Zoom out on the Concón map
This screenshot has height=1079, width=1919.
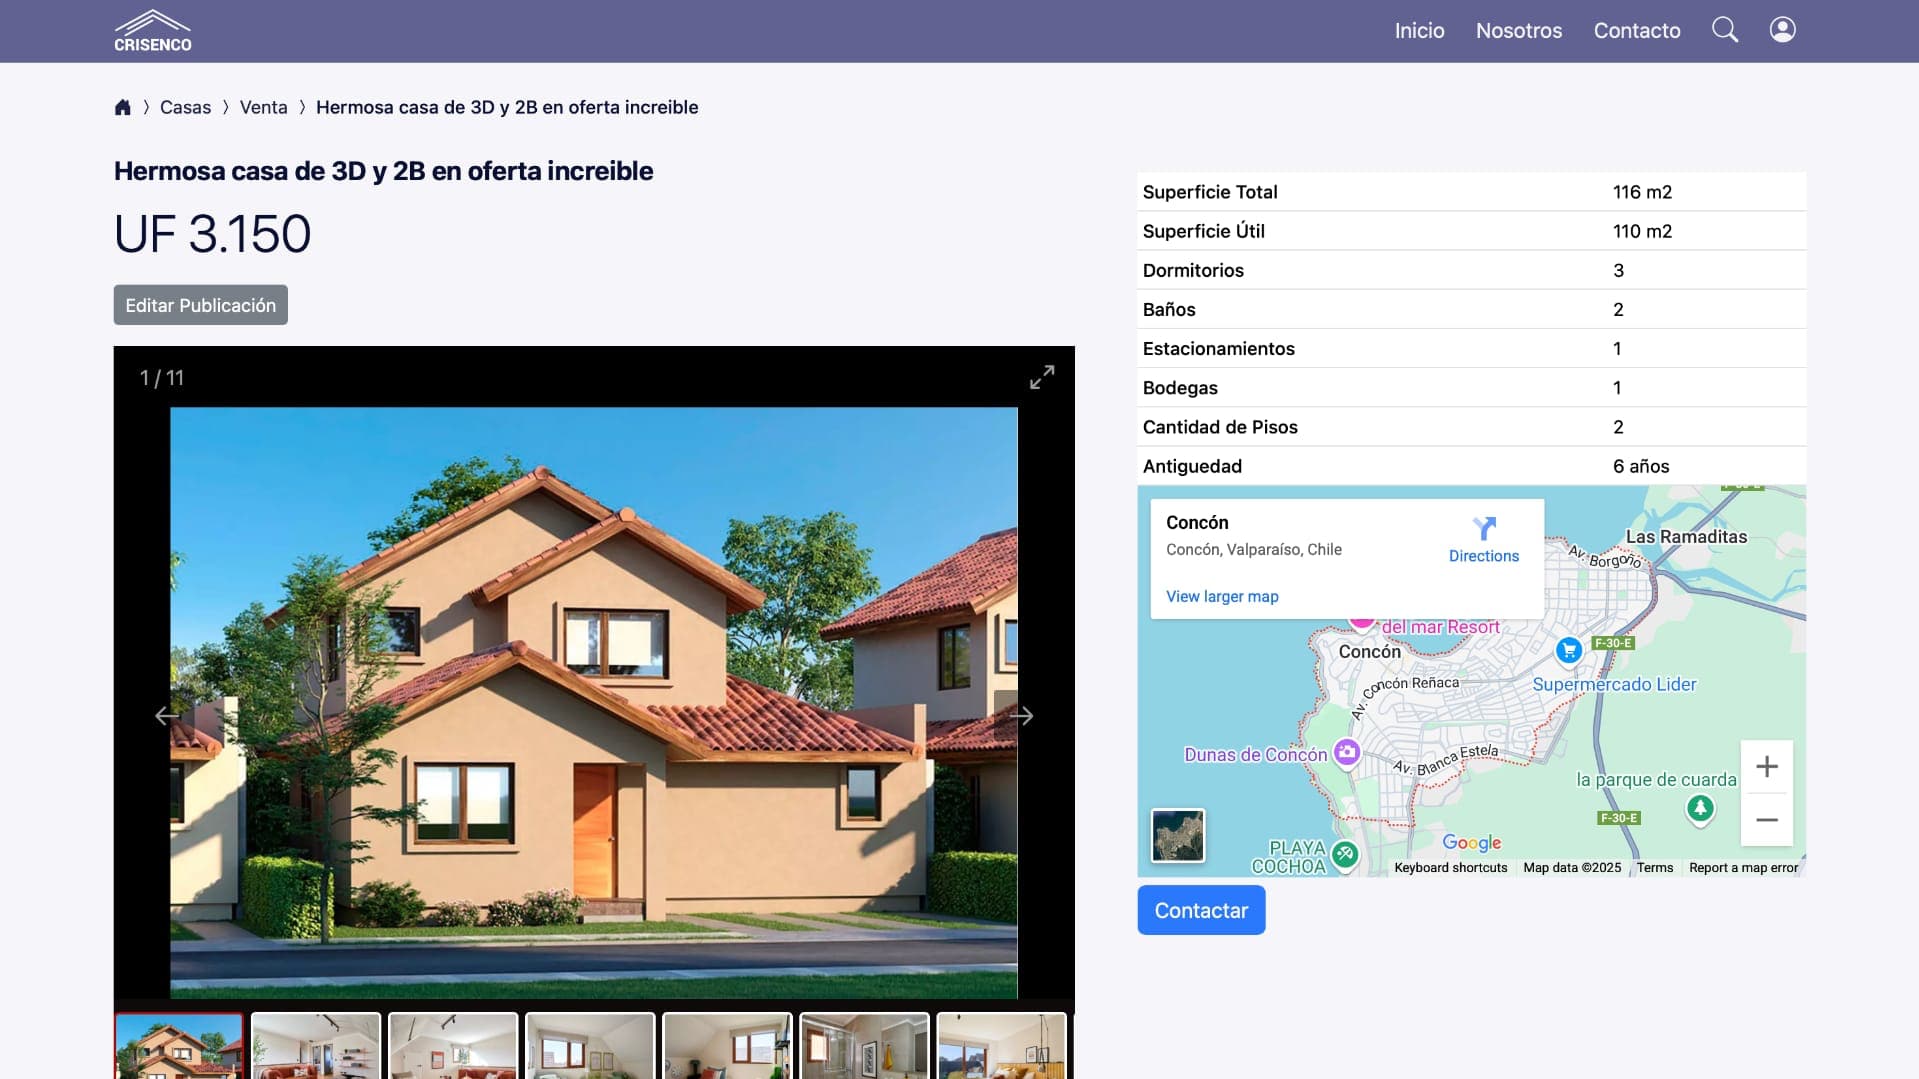pos(1766,820)
